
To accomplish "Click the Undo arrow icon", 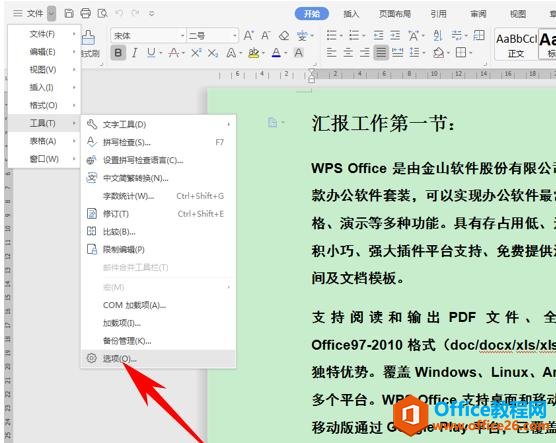I will pos(119,13).
